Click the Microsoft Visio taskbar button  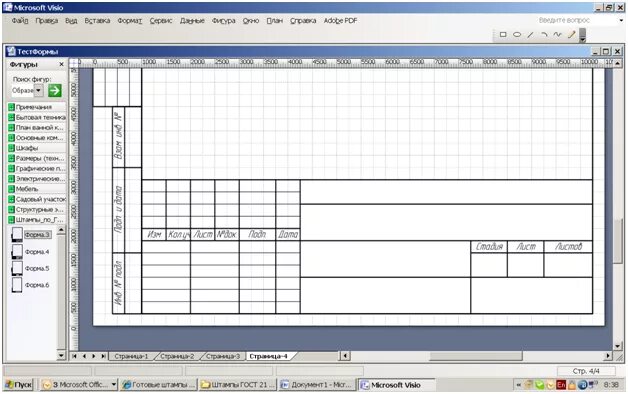[x=396, y=385]
